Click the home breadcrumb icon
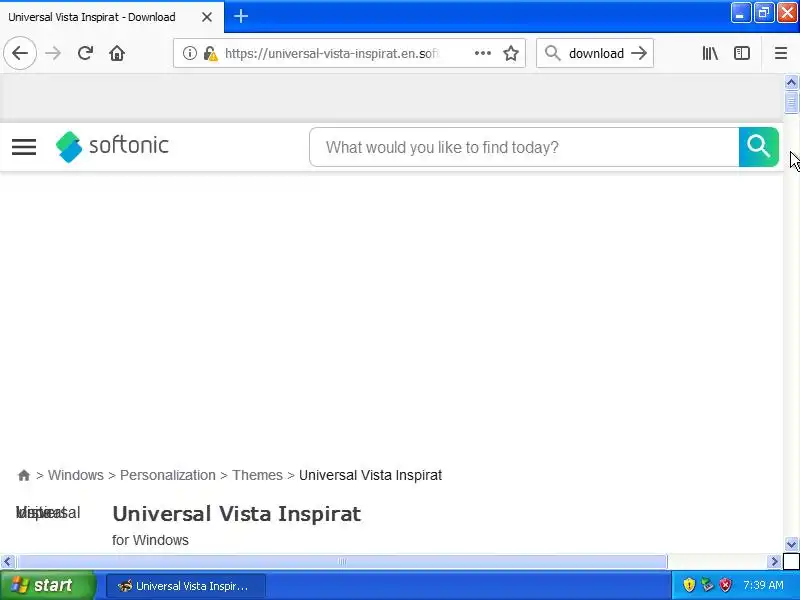This screenshot has width=800, height=600. click(x=24, y=475)
